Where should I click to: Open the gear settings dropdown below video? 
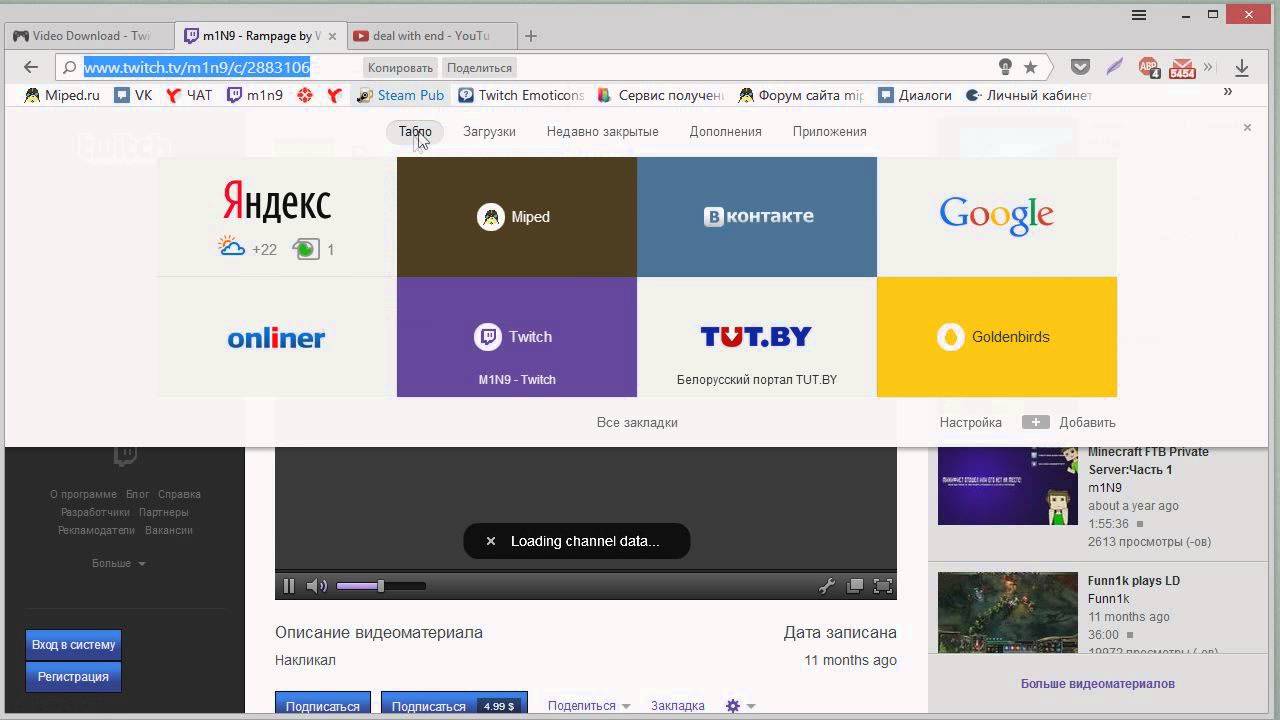pyautogui.click(x=740, y=705)
